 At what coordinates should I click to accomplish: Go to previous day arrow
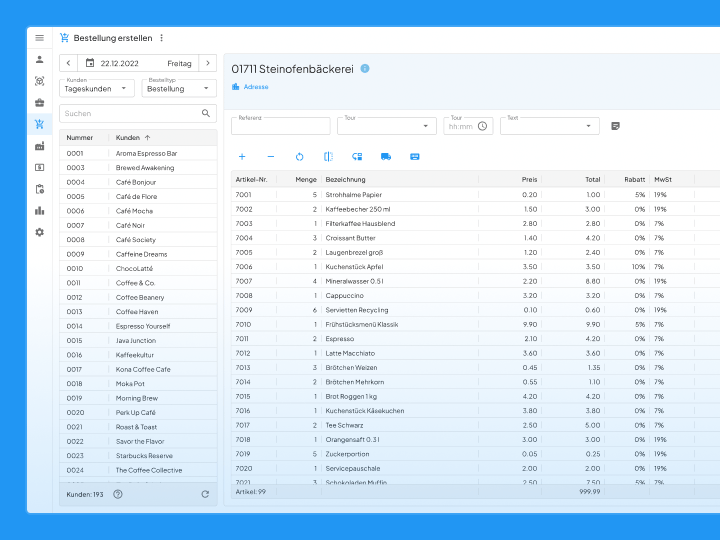pos(68,63)
